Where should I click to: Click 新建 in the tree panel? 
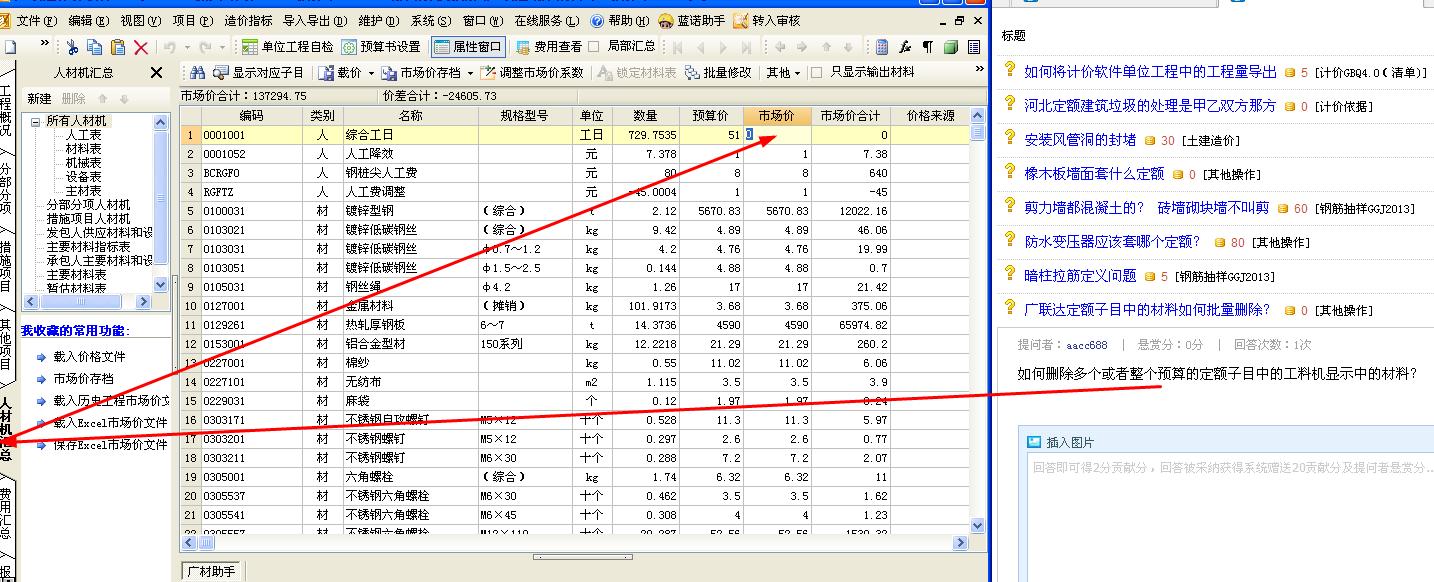click(x=39, y=99)
